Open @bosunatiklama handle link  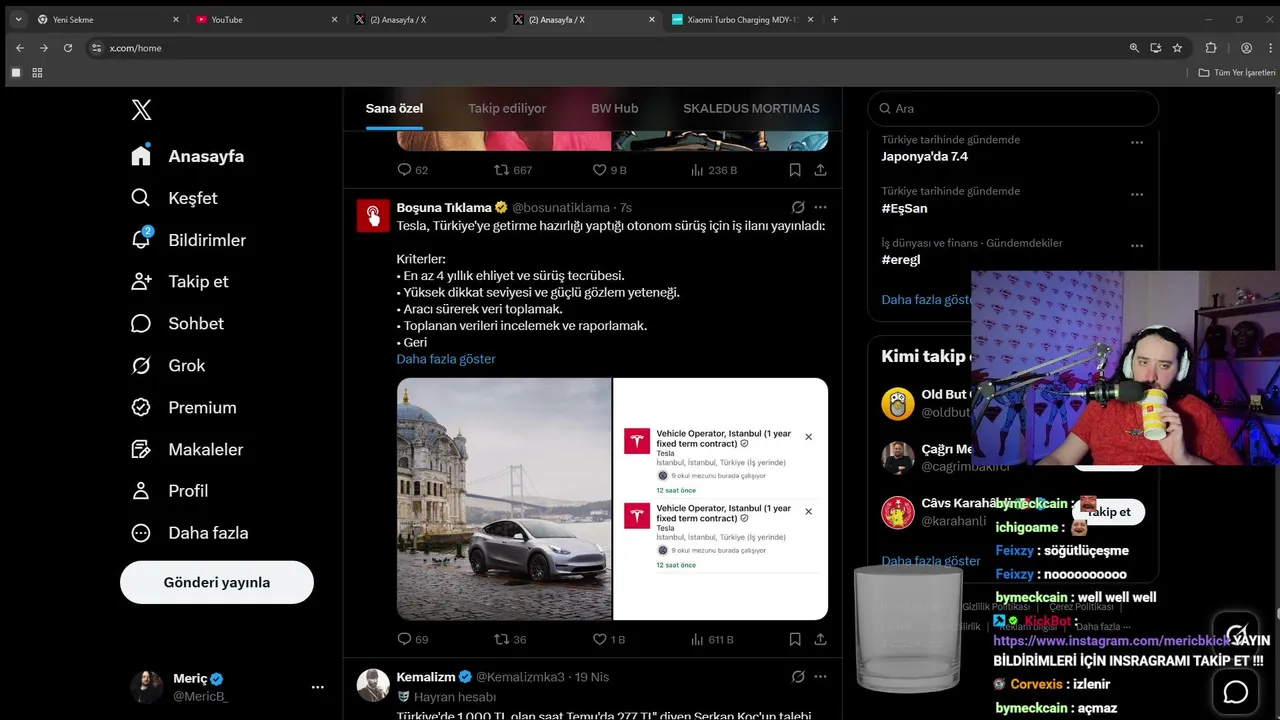coord(561,207)
